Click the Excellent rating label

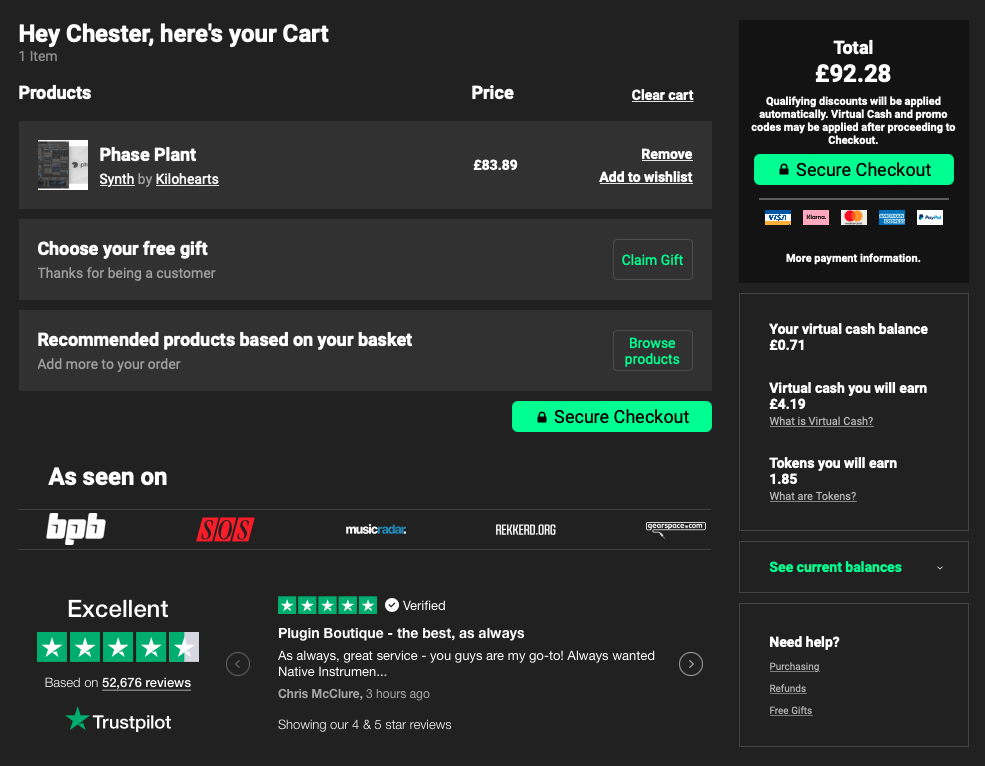tap(118, 609)
